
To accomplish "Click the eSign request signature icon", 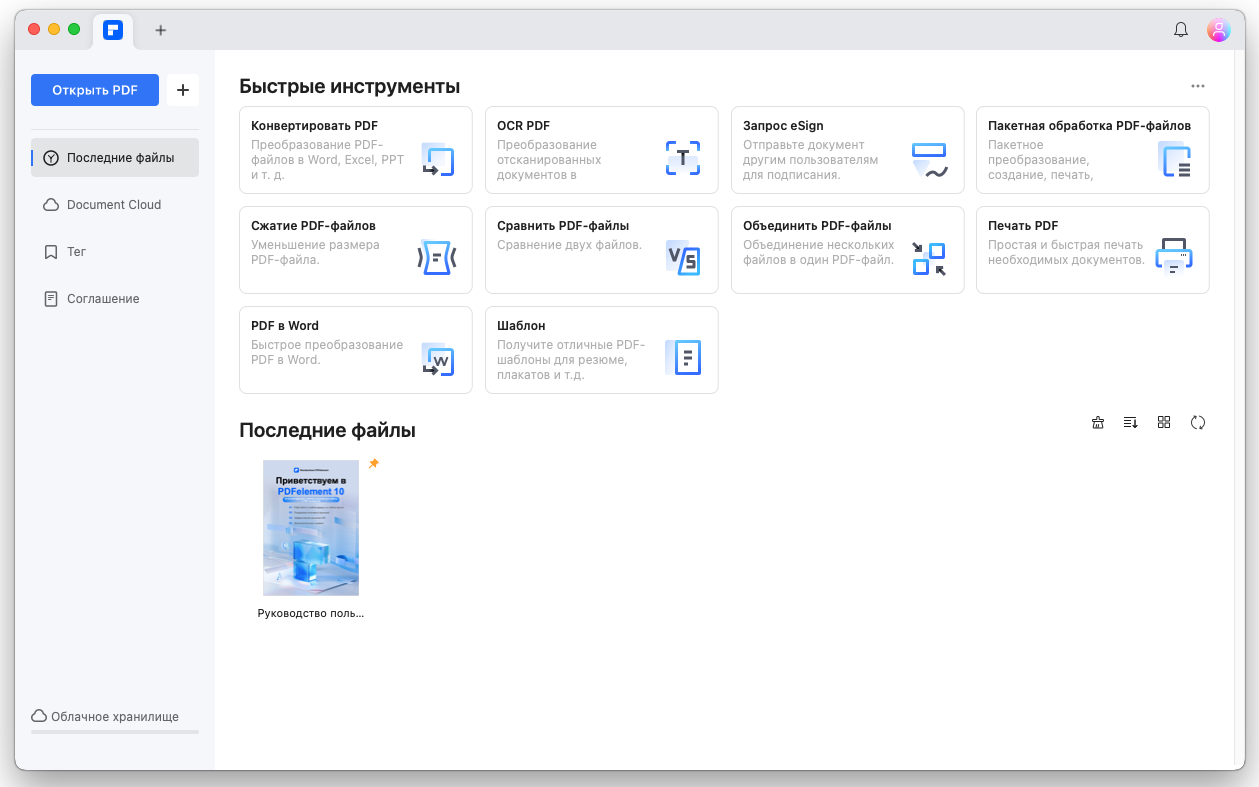I will pos(929,160).
